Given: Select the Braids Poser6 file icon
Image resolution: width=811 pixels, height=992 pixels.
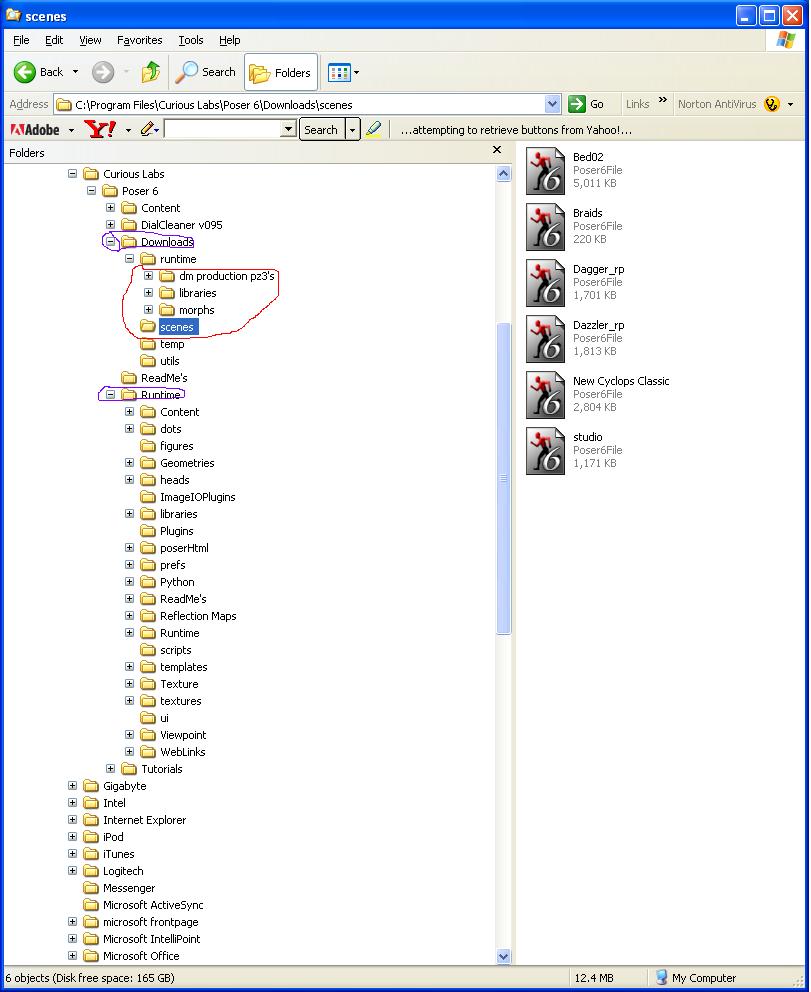Looking at the screenshot, I should pyautogui.click(x=545, y=227).
